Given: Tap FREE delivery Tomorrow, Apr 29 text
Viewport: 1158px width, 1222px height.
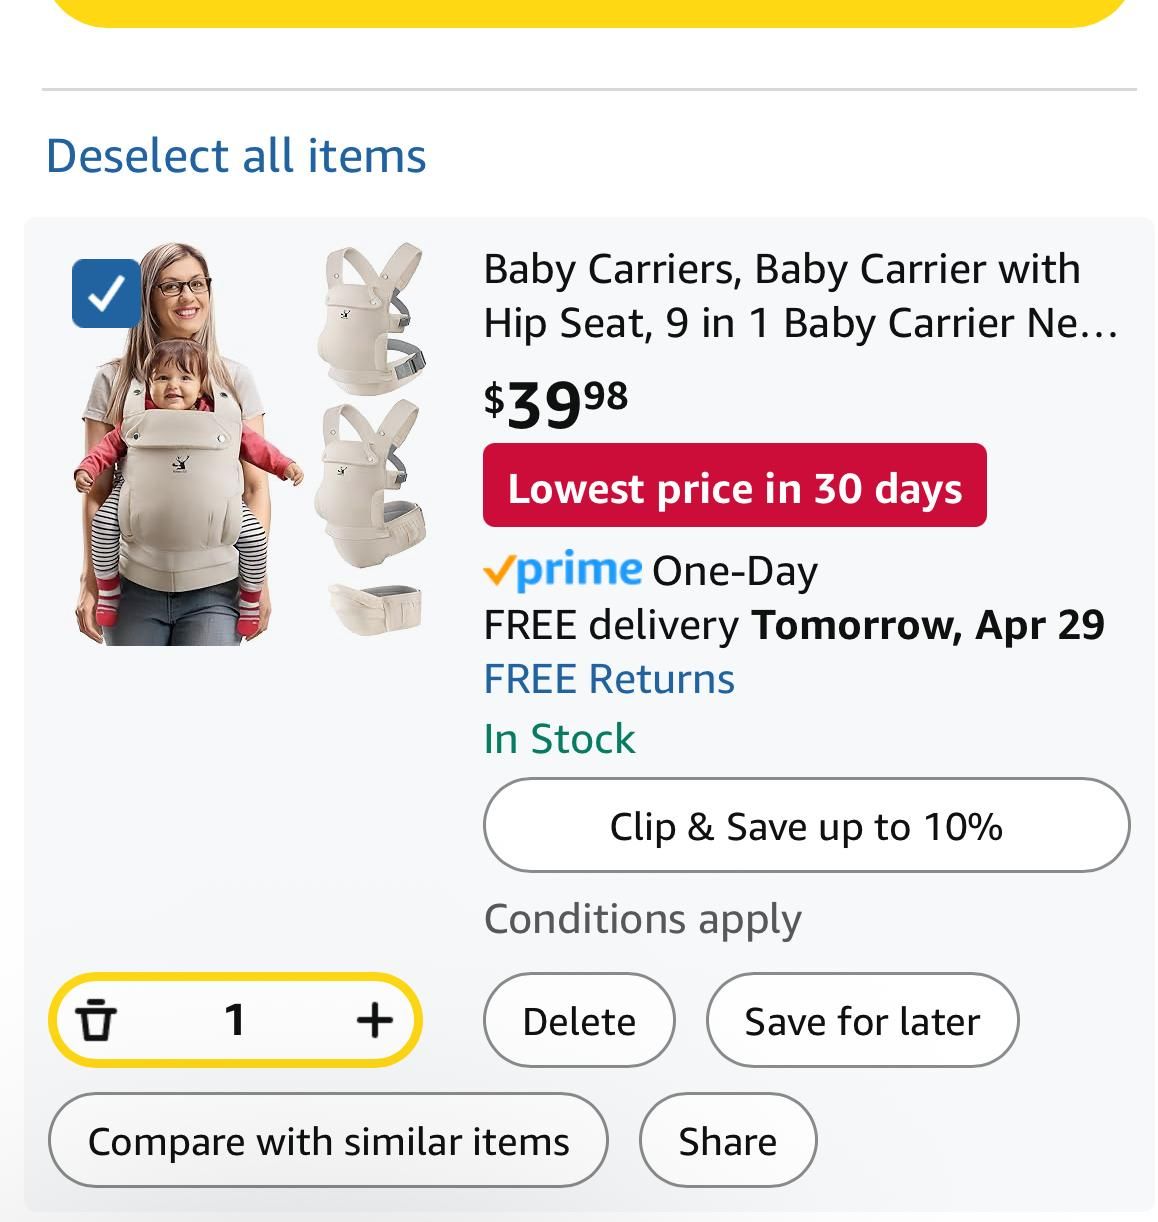Looking at the screenshot, I should pos(794,625).
